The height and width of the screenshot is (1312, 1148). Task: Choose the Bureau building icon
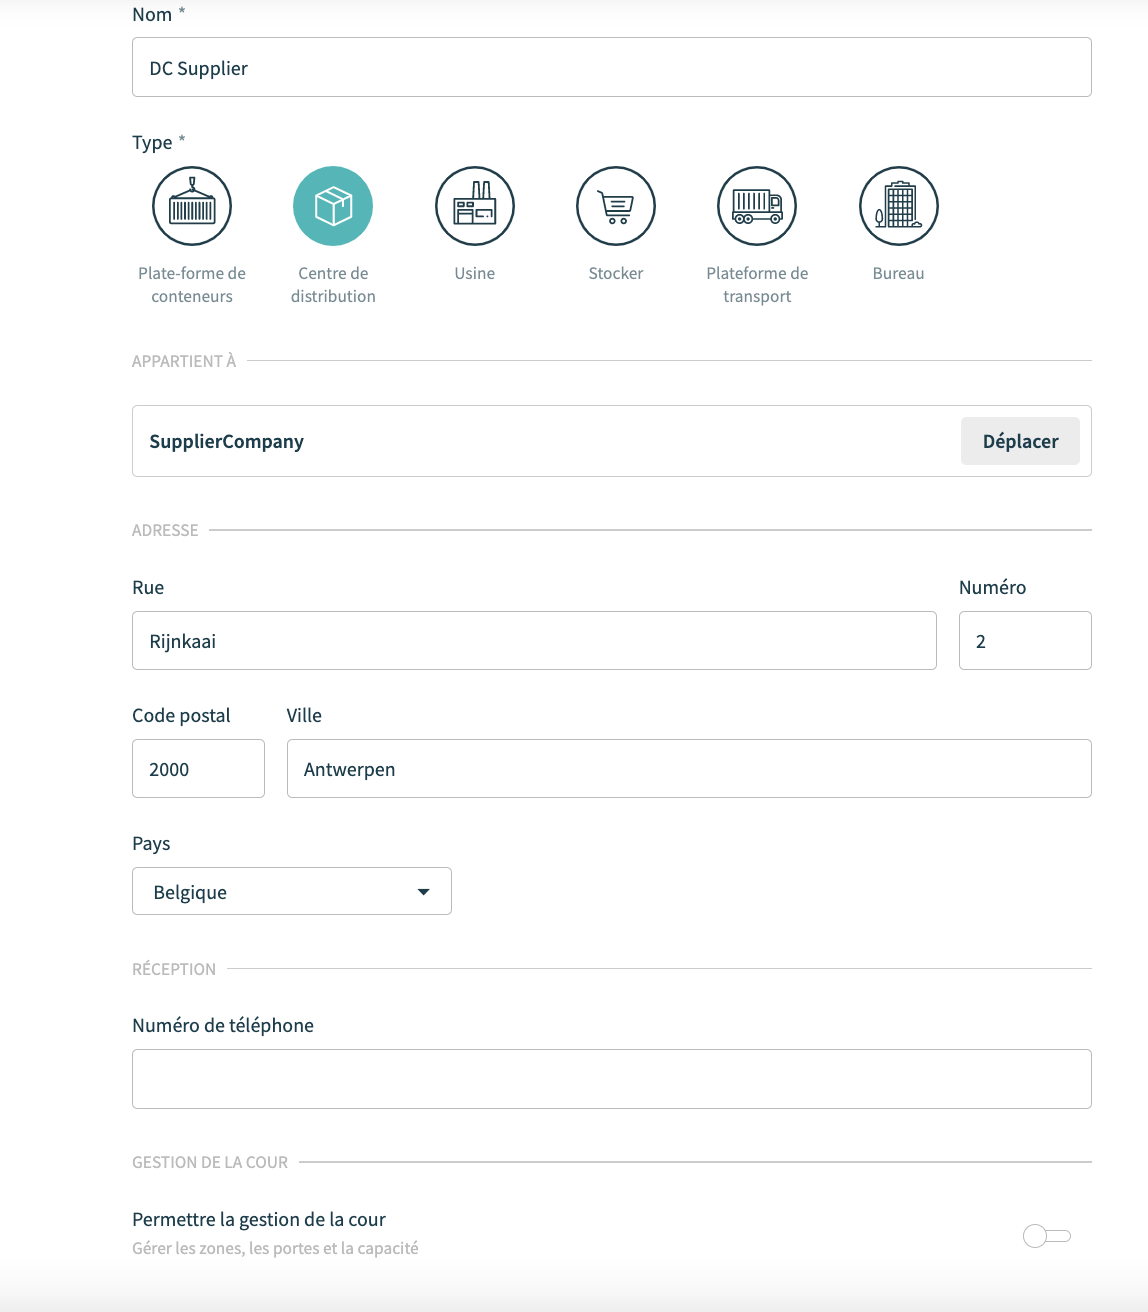point(899,206)
